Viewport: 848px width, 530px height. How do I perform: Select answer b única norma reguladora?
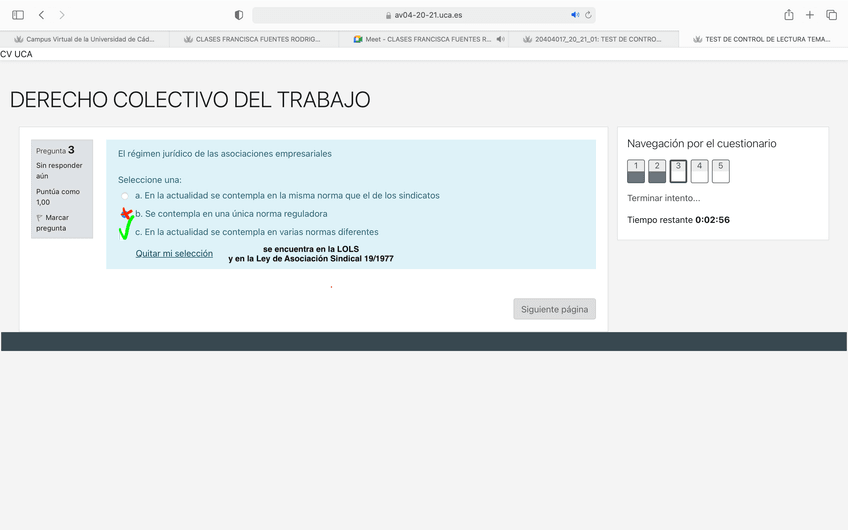point(125,214)
